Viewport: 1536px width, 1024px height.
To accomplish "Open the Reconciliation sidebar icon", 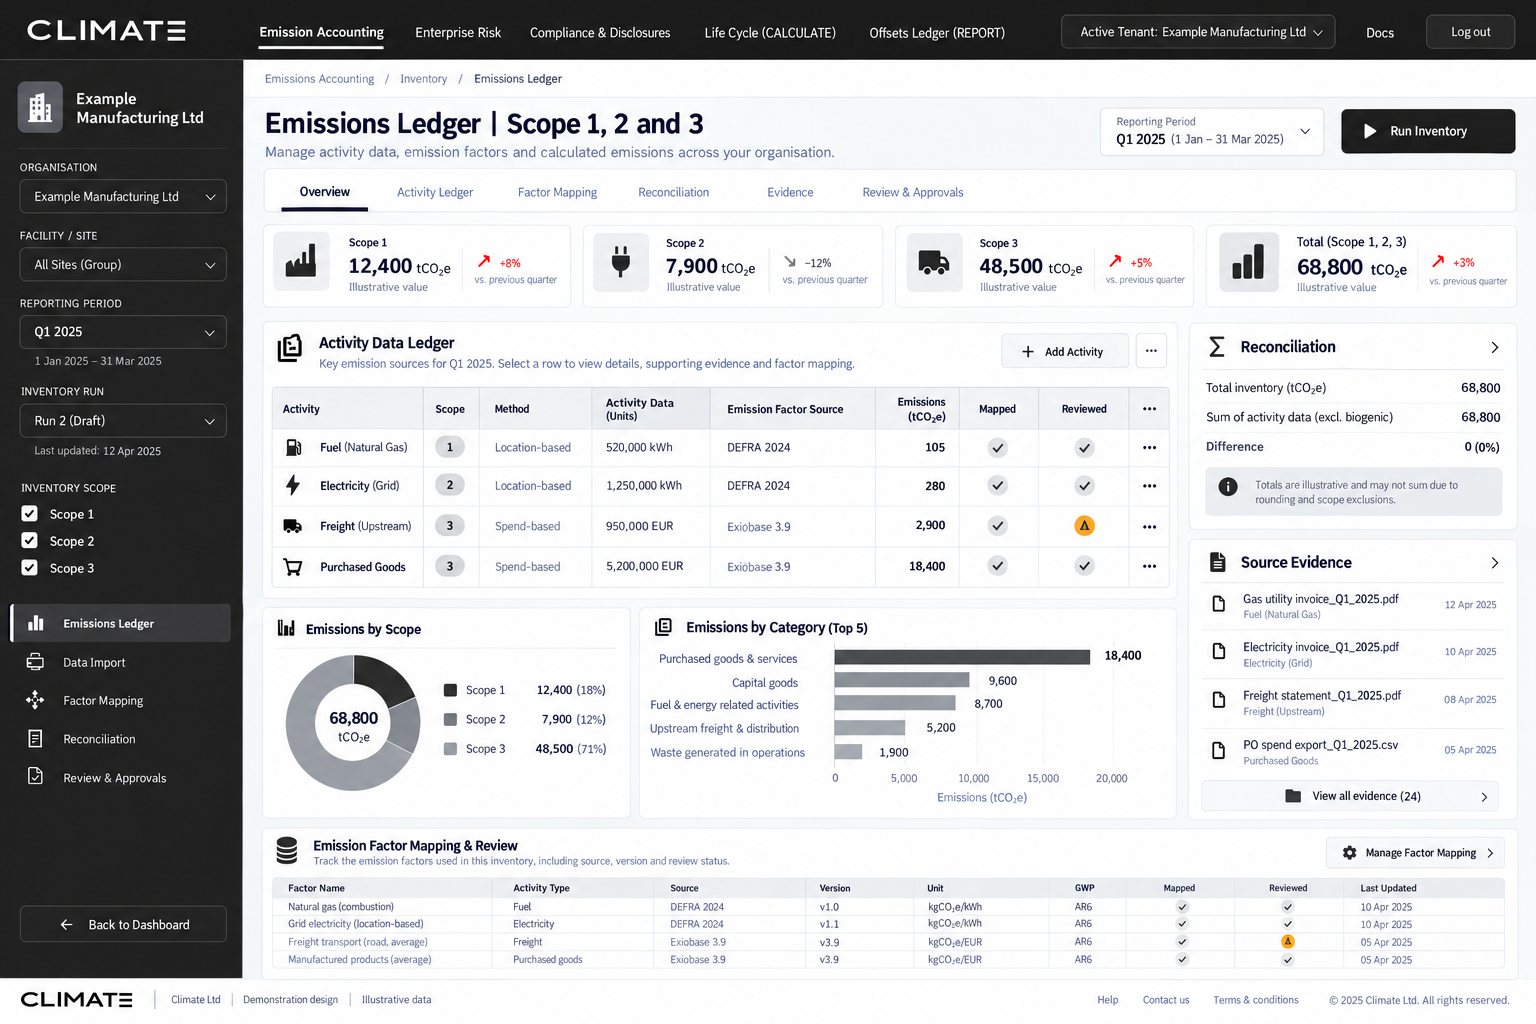I will pos(35,739).
